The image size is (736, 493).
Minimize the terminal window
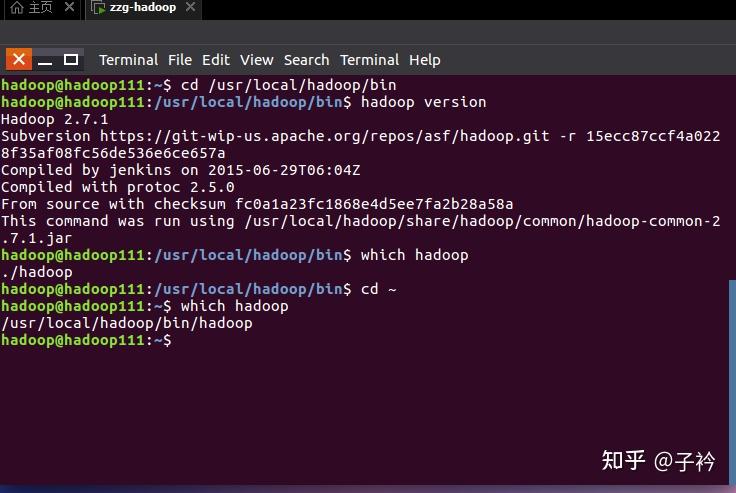point(46,59)
